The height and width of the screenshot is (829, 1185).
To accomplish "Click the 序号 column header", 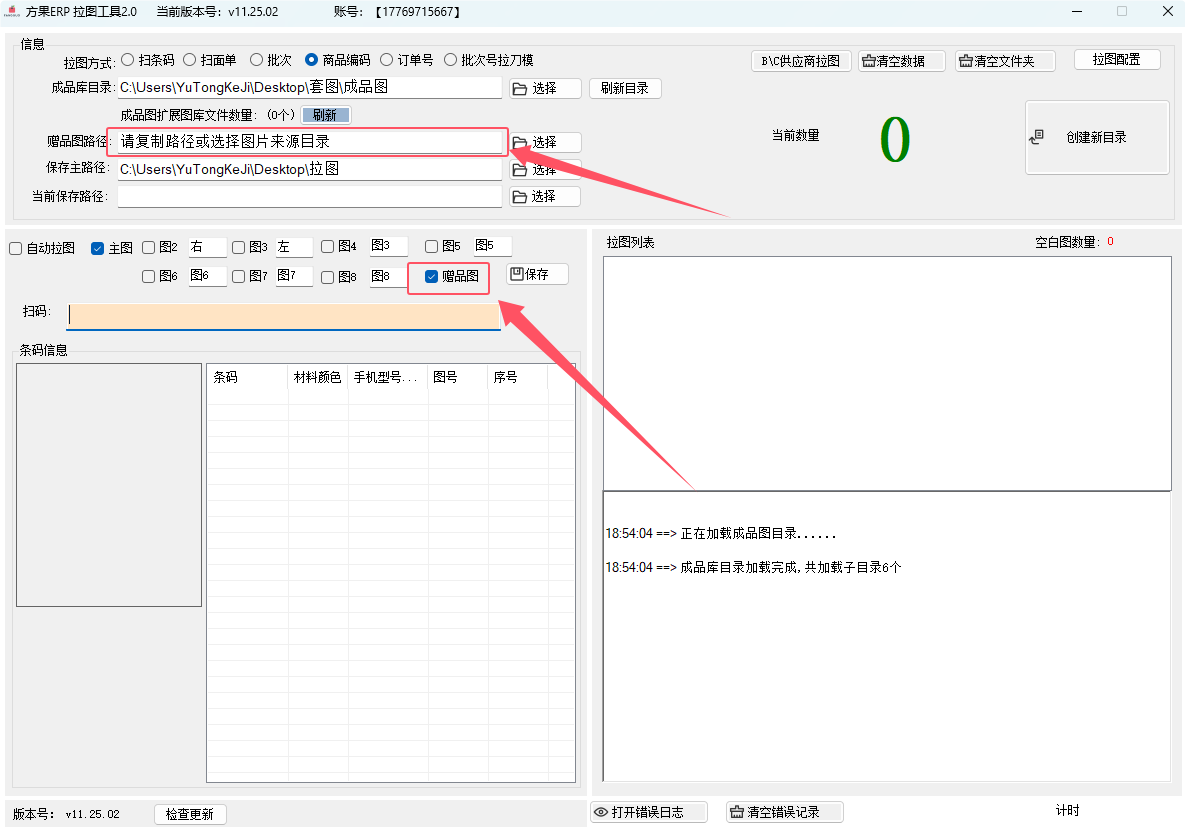I will click(518, 377).
